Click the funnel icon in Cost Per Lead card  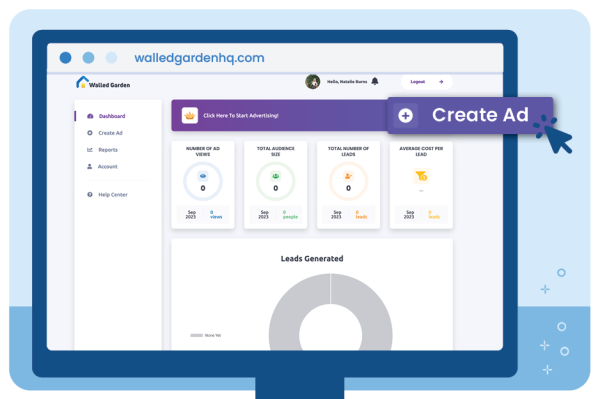click(x=421, y=176)
